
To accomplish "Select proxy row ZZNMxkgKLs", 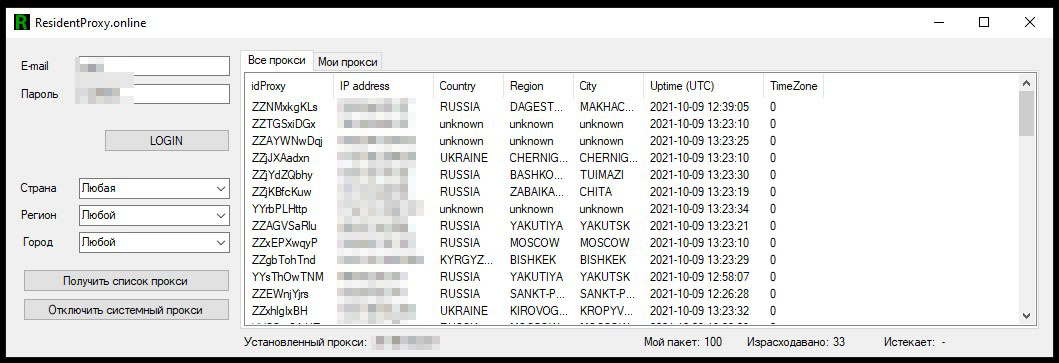I will [x=631, y=107].
